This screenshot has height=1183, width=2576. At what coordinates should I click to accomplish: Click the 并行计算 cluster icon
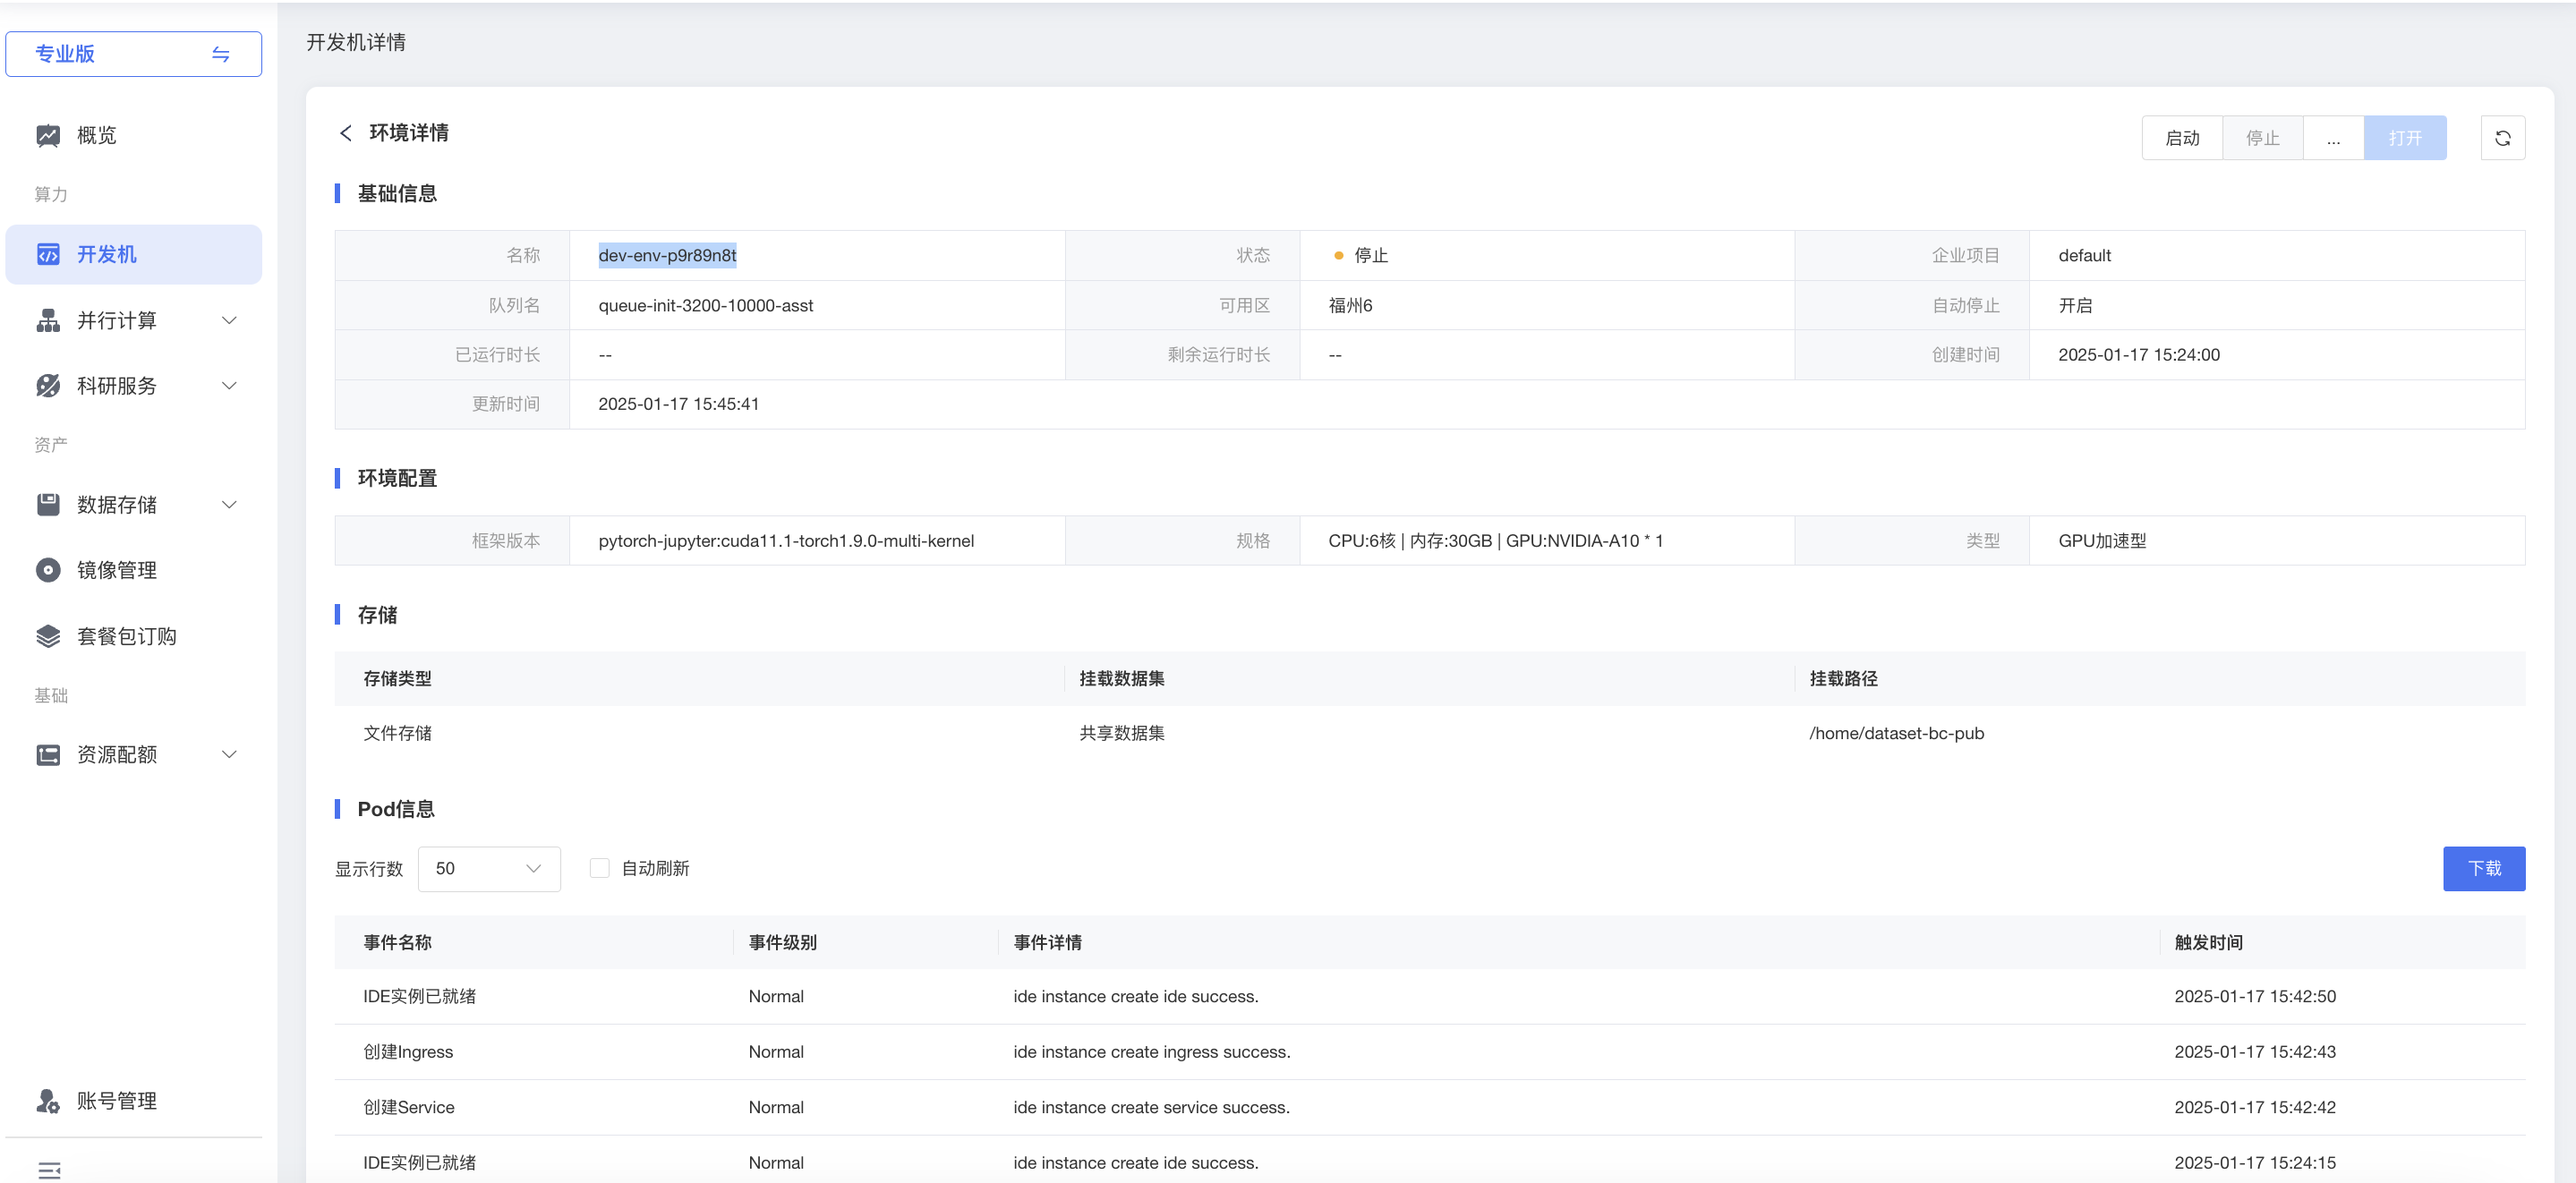tap(48, 320)
